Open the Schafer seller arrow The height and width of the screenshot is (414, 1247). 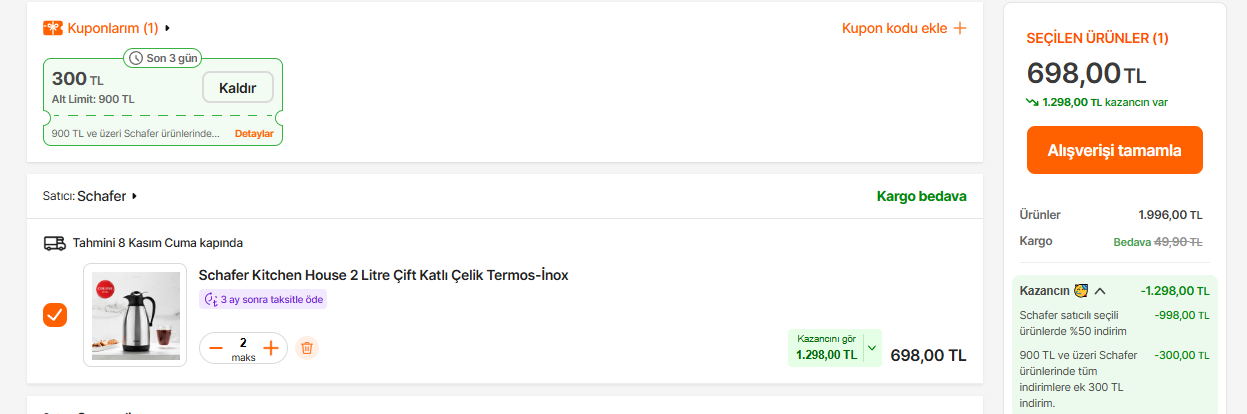134,197
